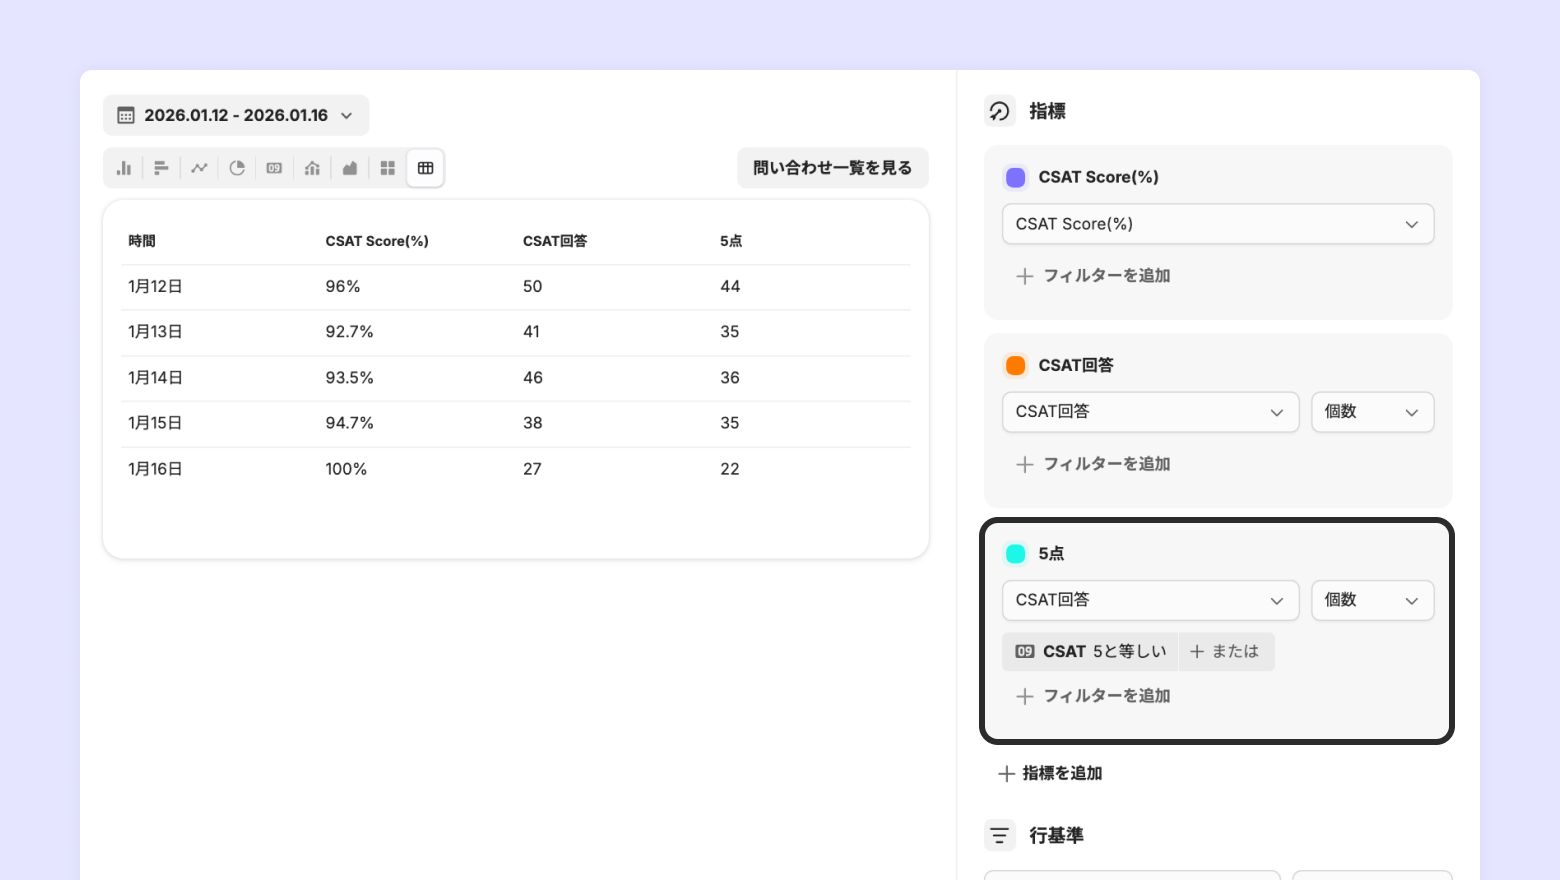Open CSAT回答 dropdown in the orange metric
This screenshot has height=880, width=1560.
1150,412
